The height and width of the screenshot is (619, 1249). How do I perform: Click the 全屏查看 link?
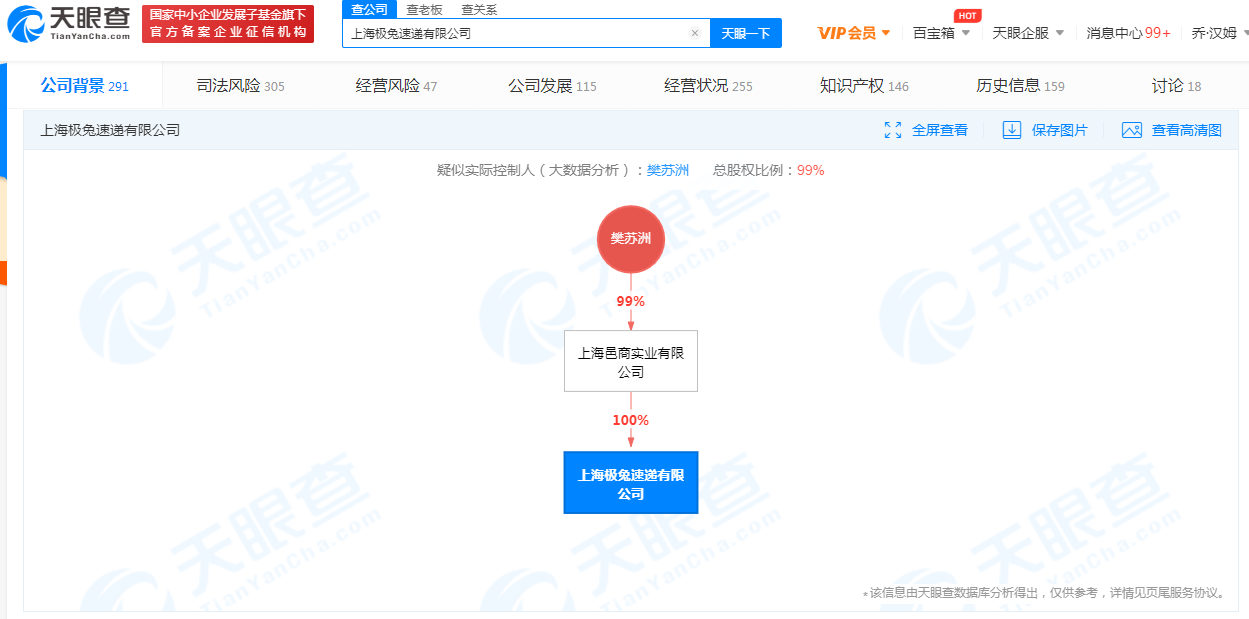point(940,130)
